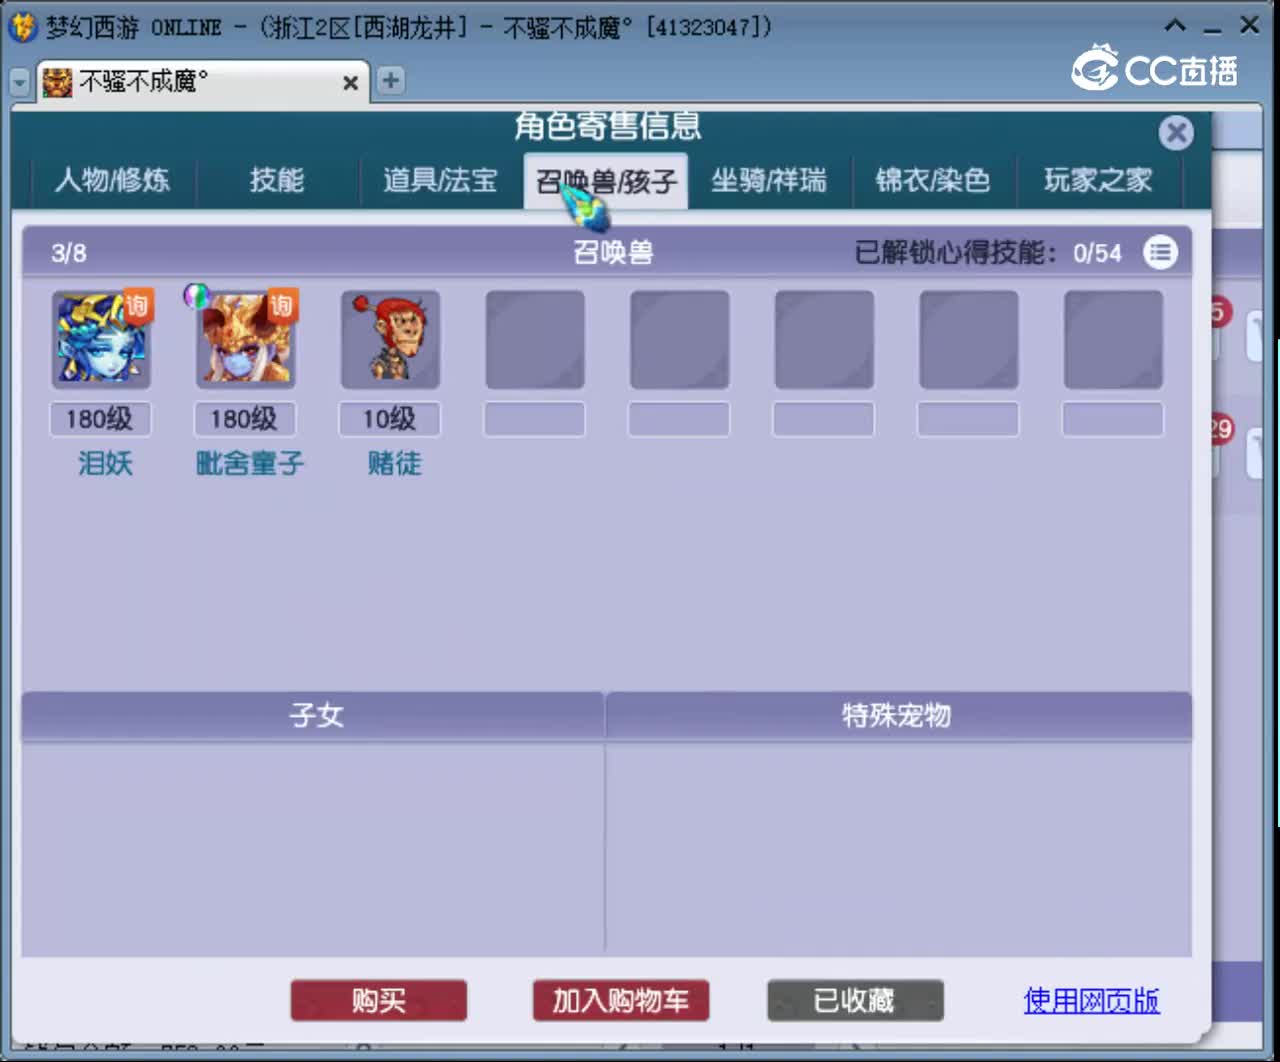The width and height of the screenshot is (1280, 1062).
Task: Click the 泪妖 name text
Action: 105,463
